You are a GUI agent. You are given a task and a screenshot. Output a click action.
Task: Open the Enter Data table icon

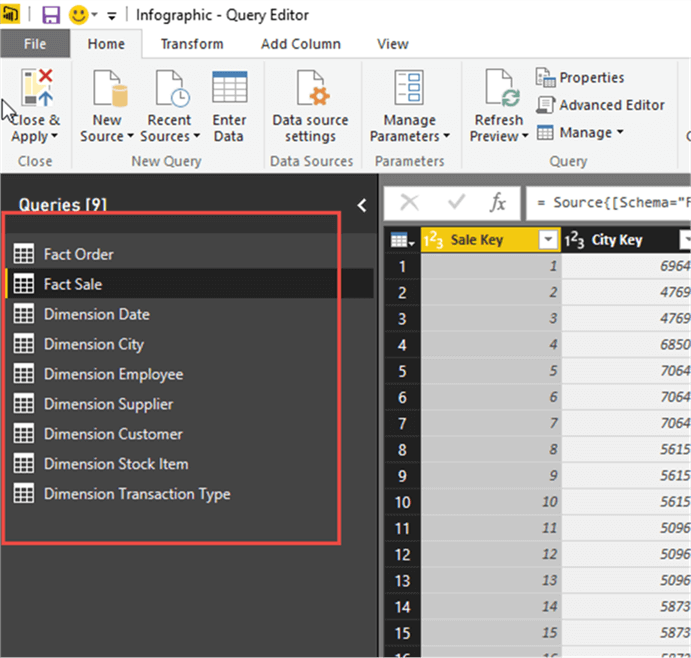click(230, 87)
